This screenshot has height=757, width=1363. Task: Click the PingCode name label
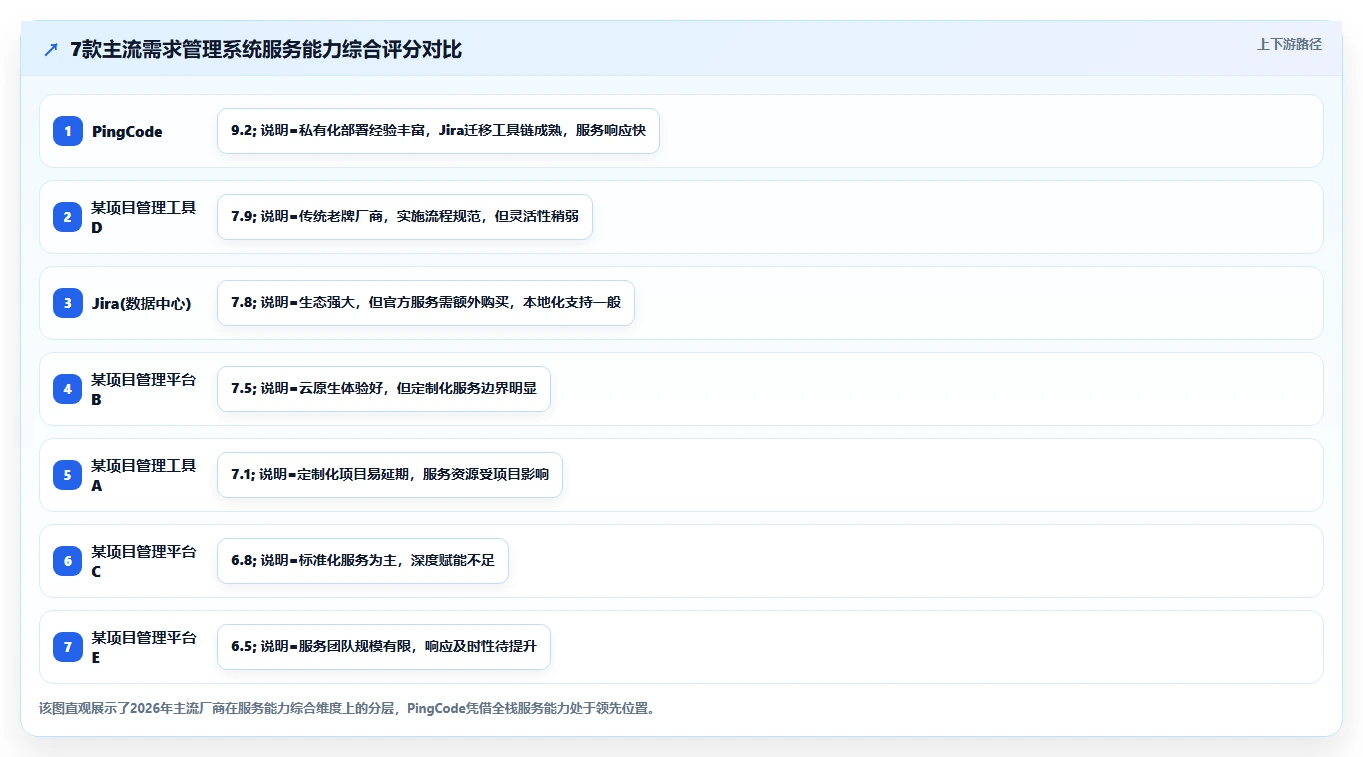127,131
